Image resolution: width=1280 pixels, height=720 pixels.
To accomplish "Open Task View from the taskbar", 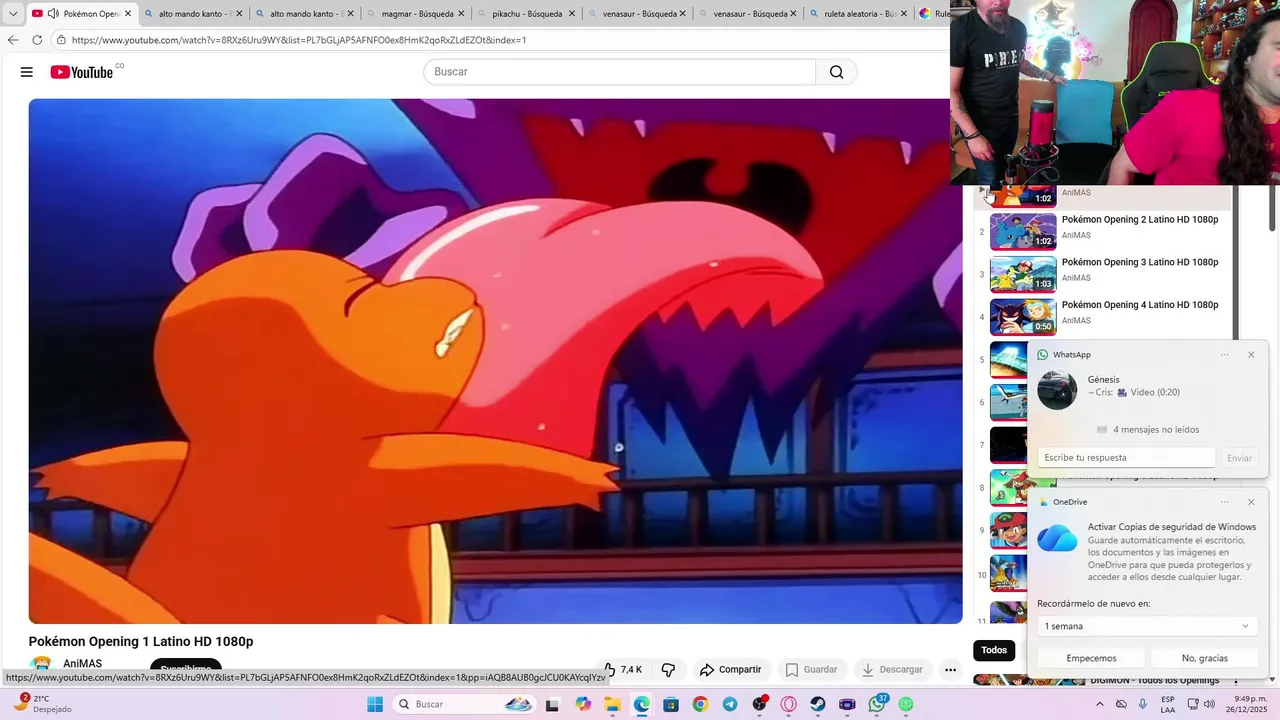I will 552,704.
